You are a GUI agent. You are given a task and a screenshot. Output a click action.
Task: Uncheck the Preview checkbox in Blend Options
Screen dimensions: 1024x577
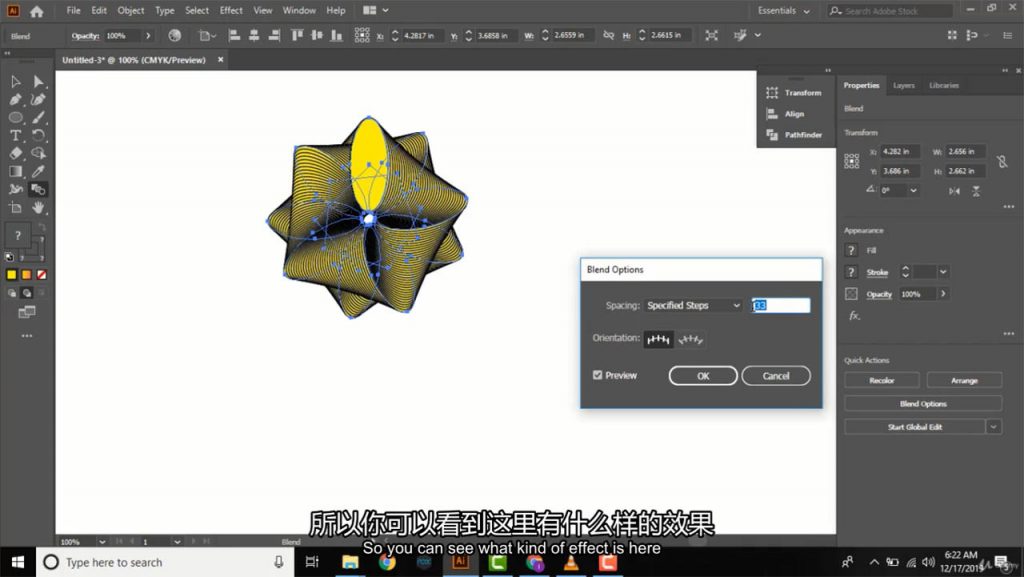[x=598, y=376]
